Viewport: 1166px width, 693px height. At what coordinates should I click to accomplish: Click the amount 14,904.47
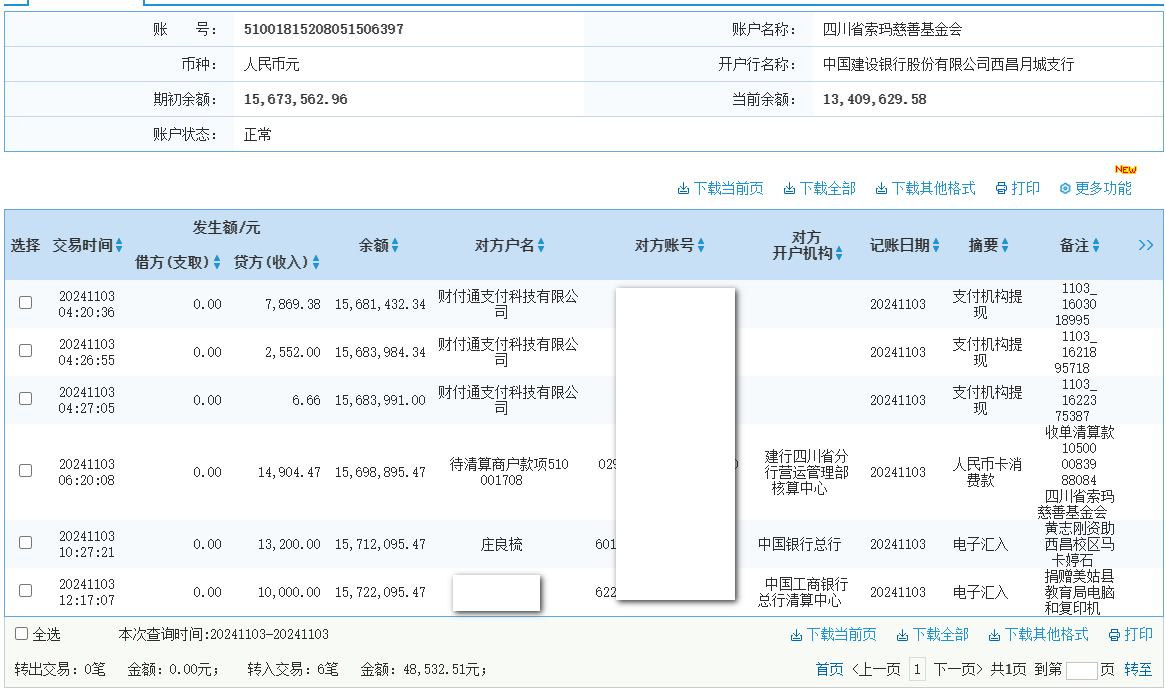289,472
